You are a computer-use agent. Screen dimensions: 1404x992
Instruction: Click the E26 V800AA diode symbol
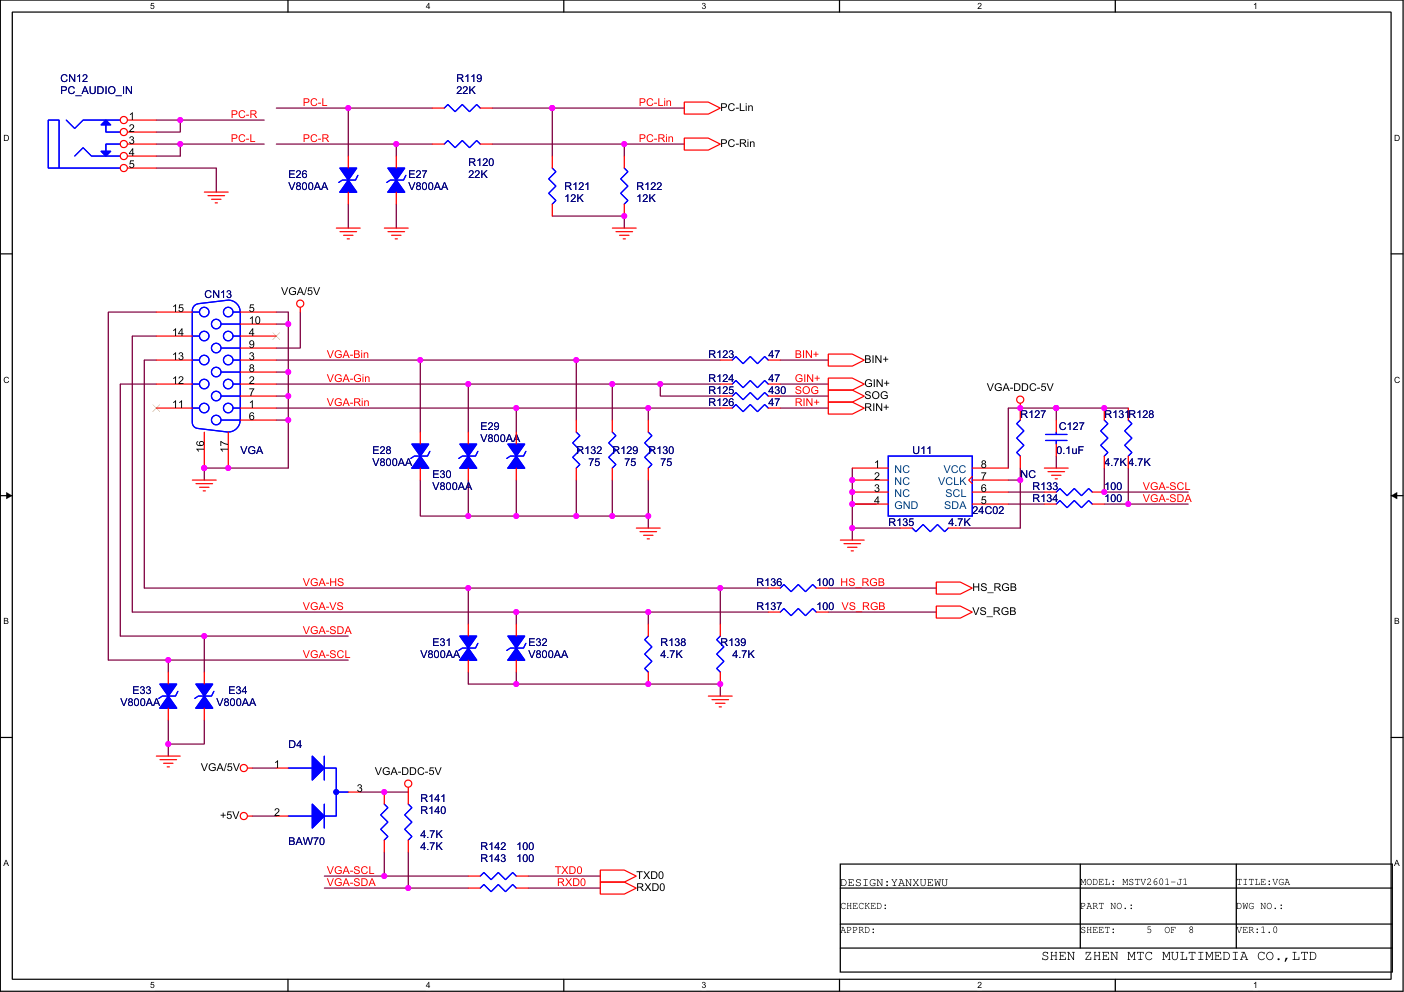click(348, 180)
